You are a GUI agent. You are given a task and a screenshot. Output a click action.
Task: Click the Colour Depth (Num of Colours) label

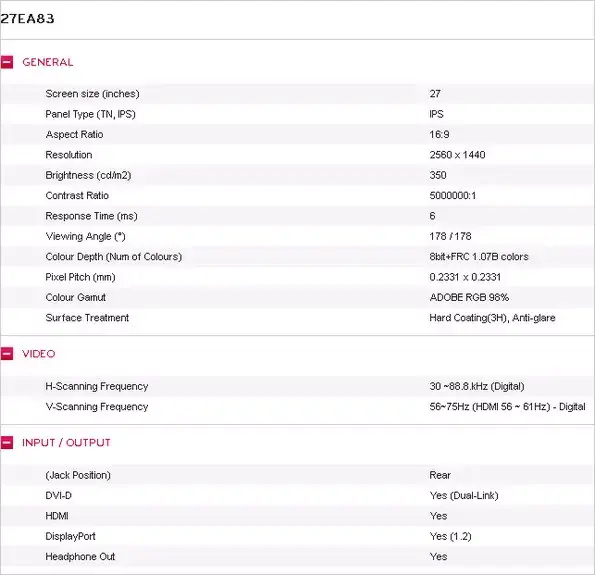(113, 257)
